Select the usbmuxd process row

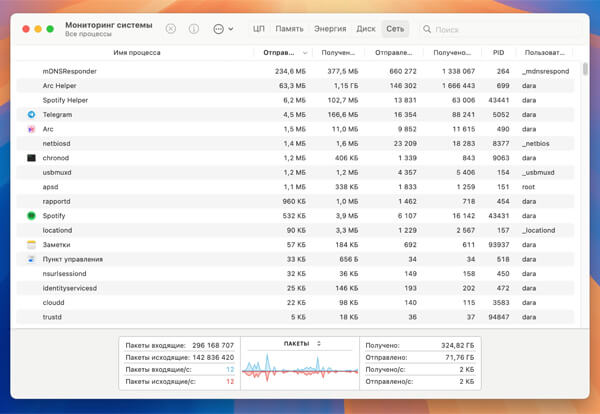tap(295, 172)
